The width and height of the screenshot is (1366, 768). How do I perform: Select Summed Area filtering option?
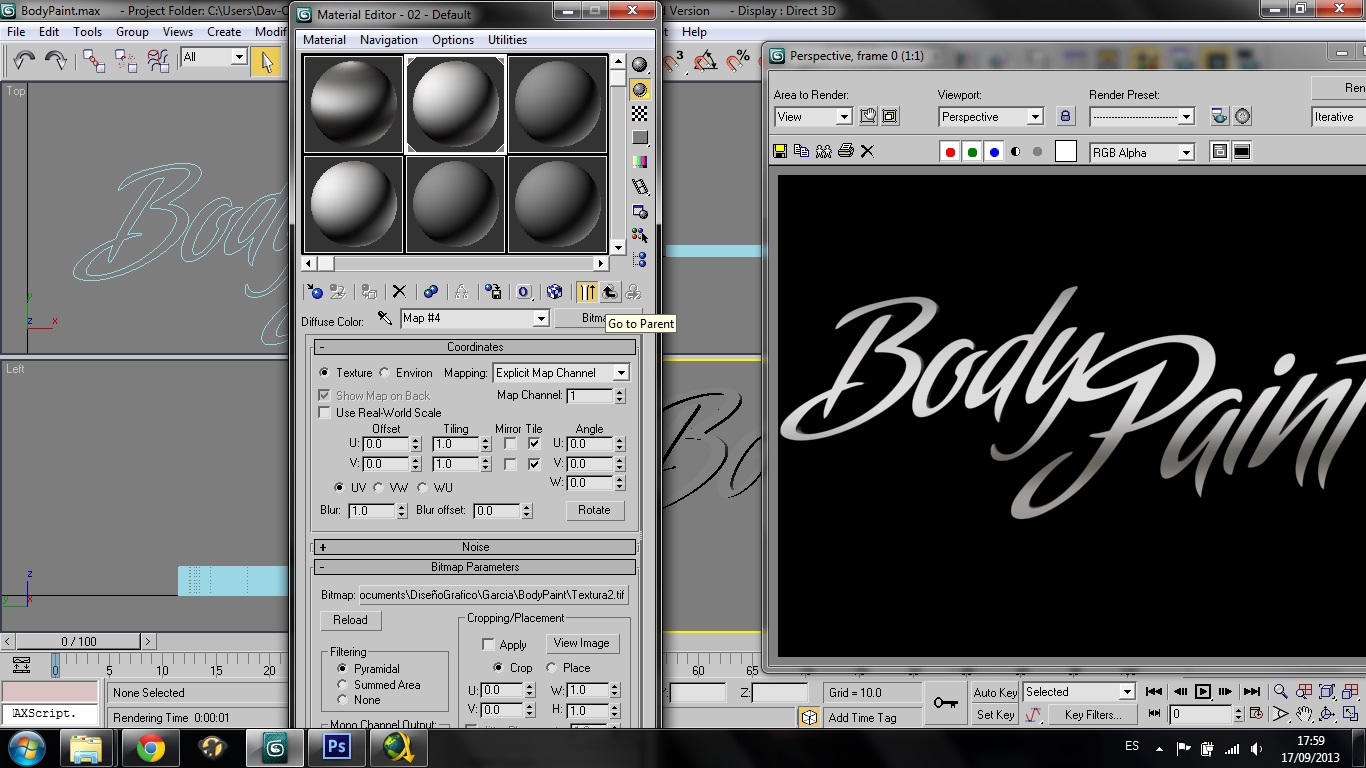pos(343,685)
